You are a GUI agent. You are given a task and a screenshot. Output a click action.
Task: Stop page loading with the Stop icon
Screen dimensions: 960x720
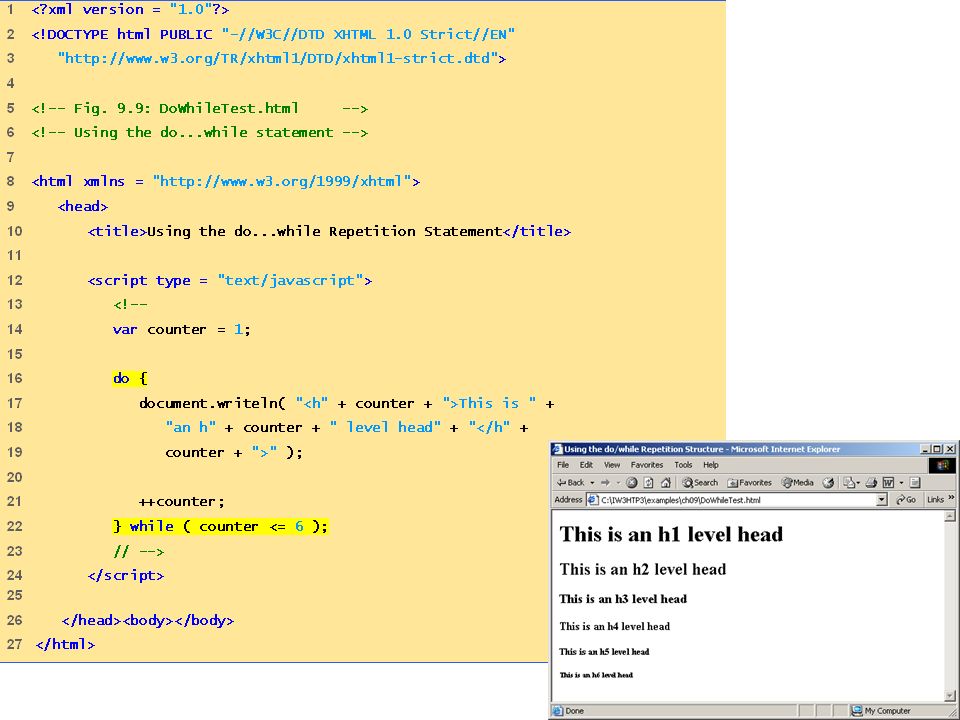pos(632,482)
